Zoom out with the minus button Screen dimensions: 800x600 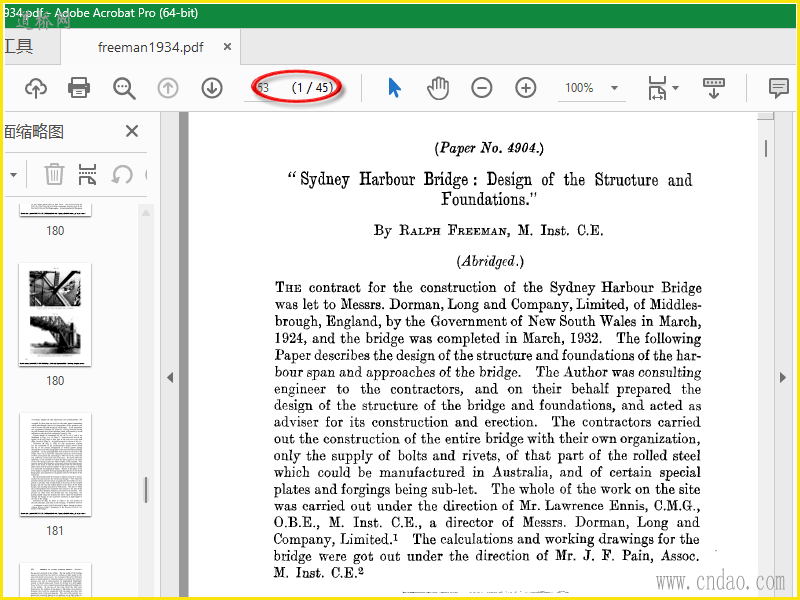[482, 88]
